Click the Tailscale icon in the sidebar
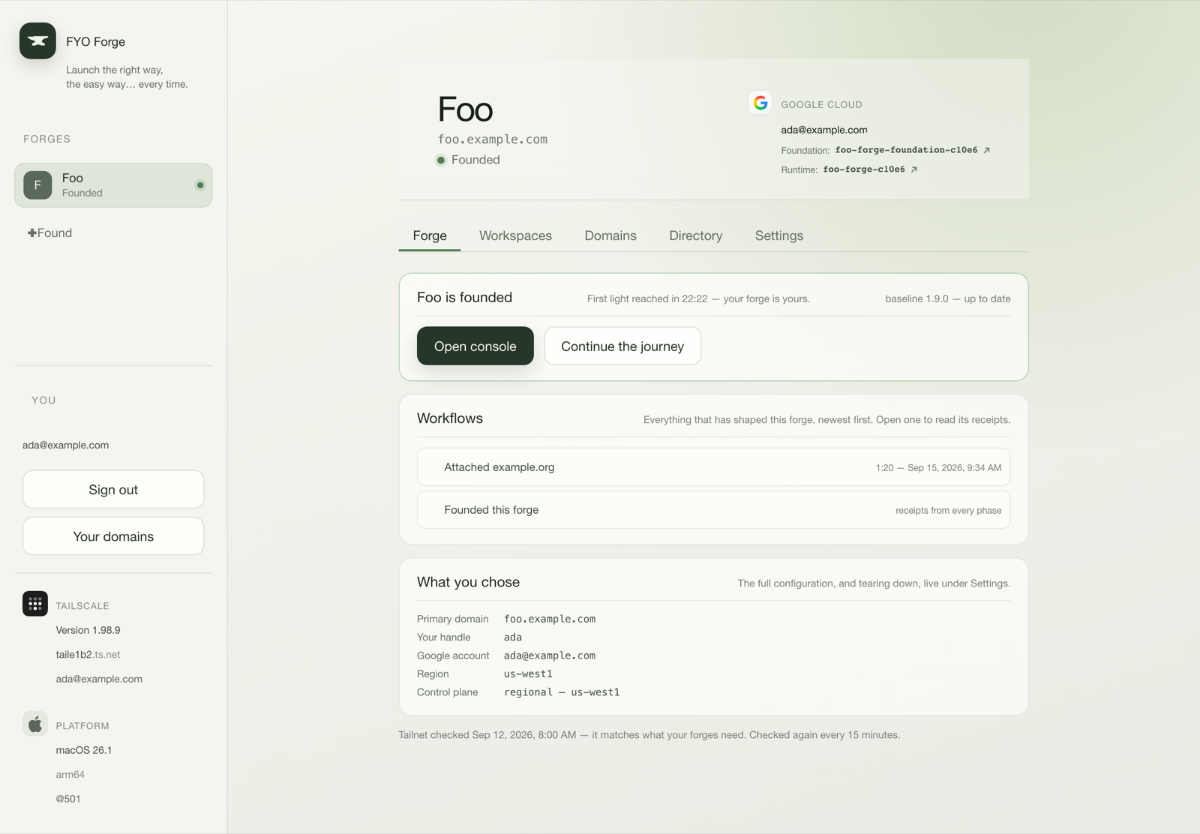The image size is (1200, 834). (35, 604)
